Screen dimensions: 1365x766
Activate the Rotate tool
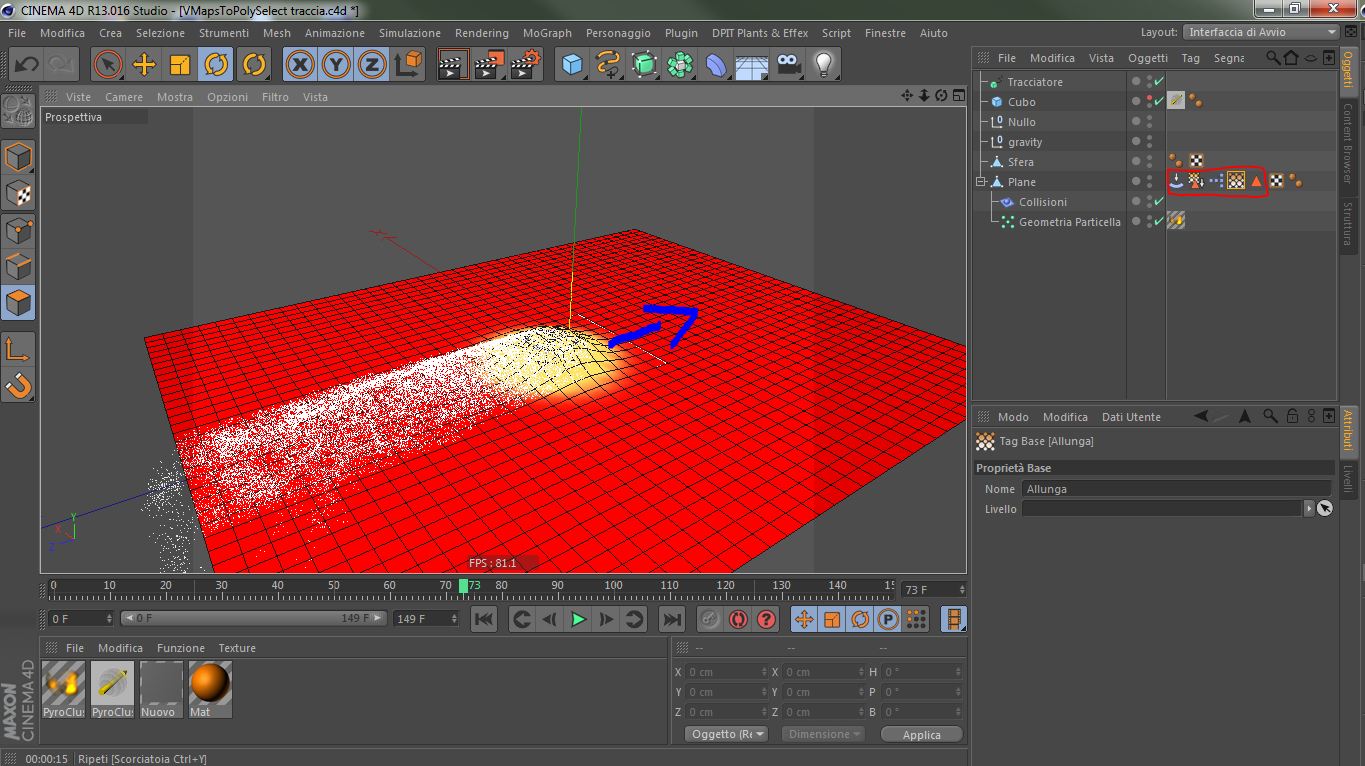tap(216, 65)
